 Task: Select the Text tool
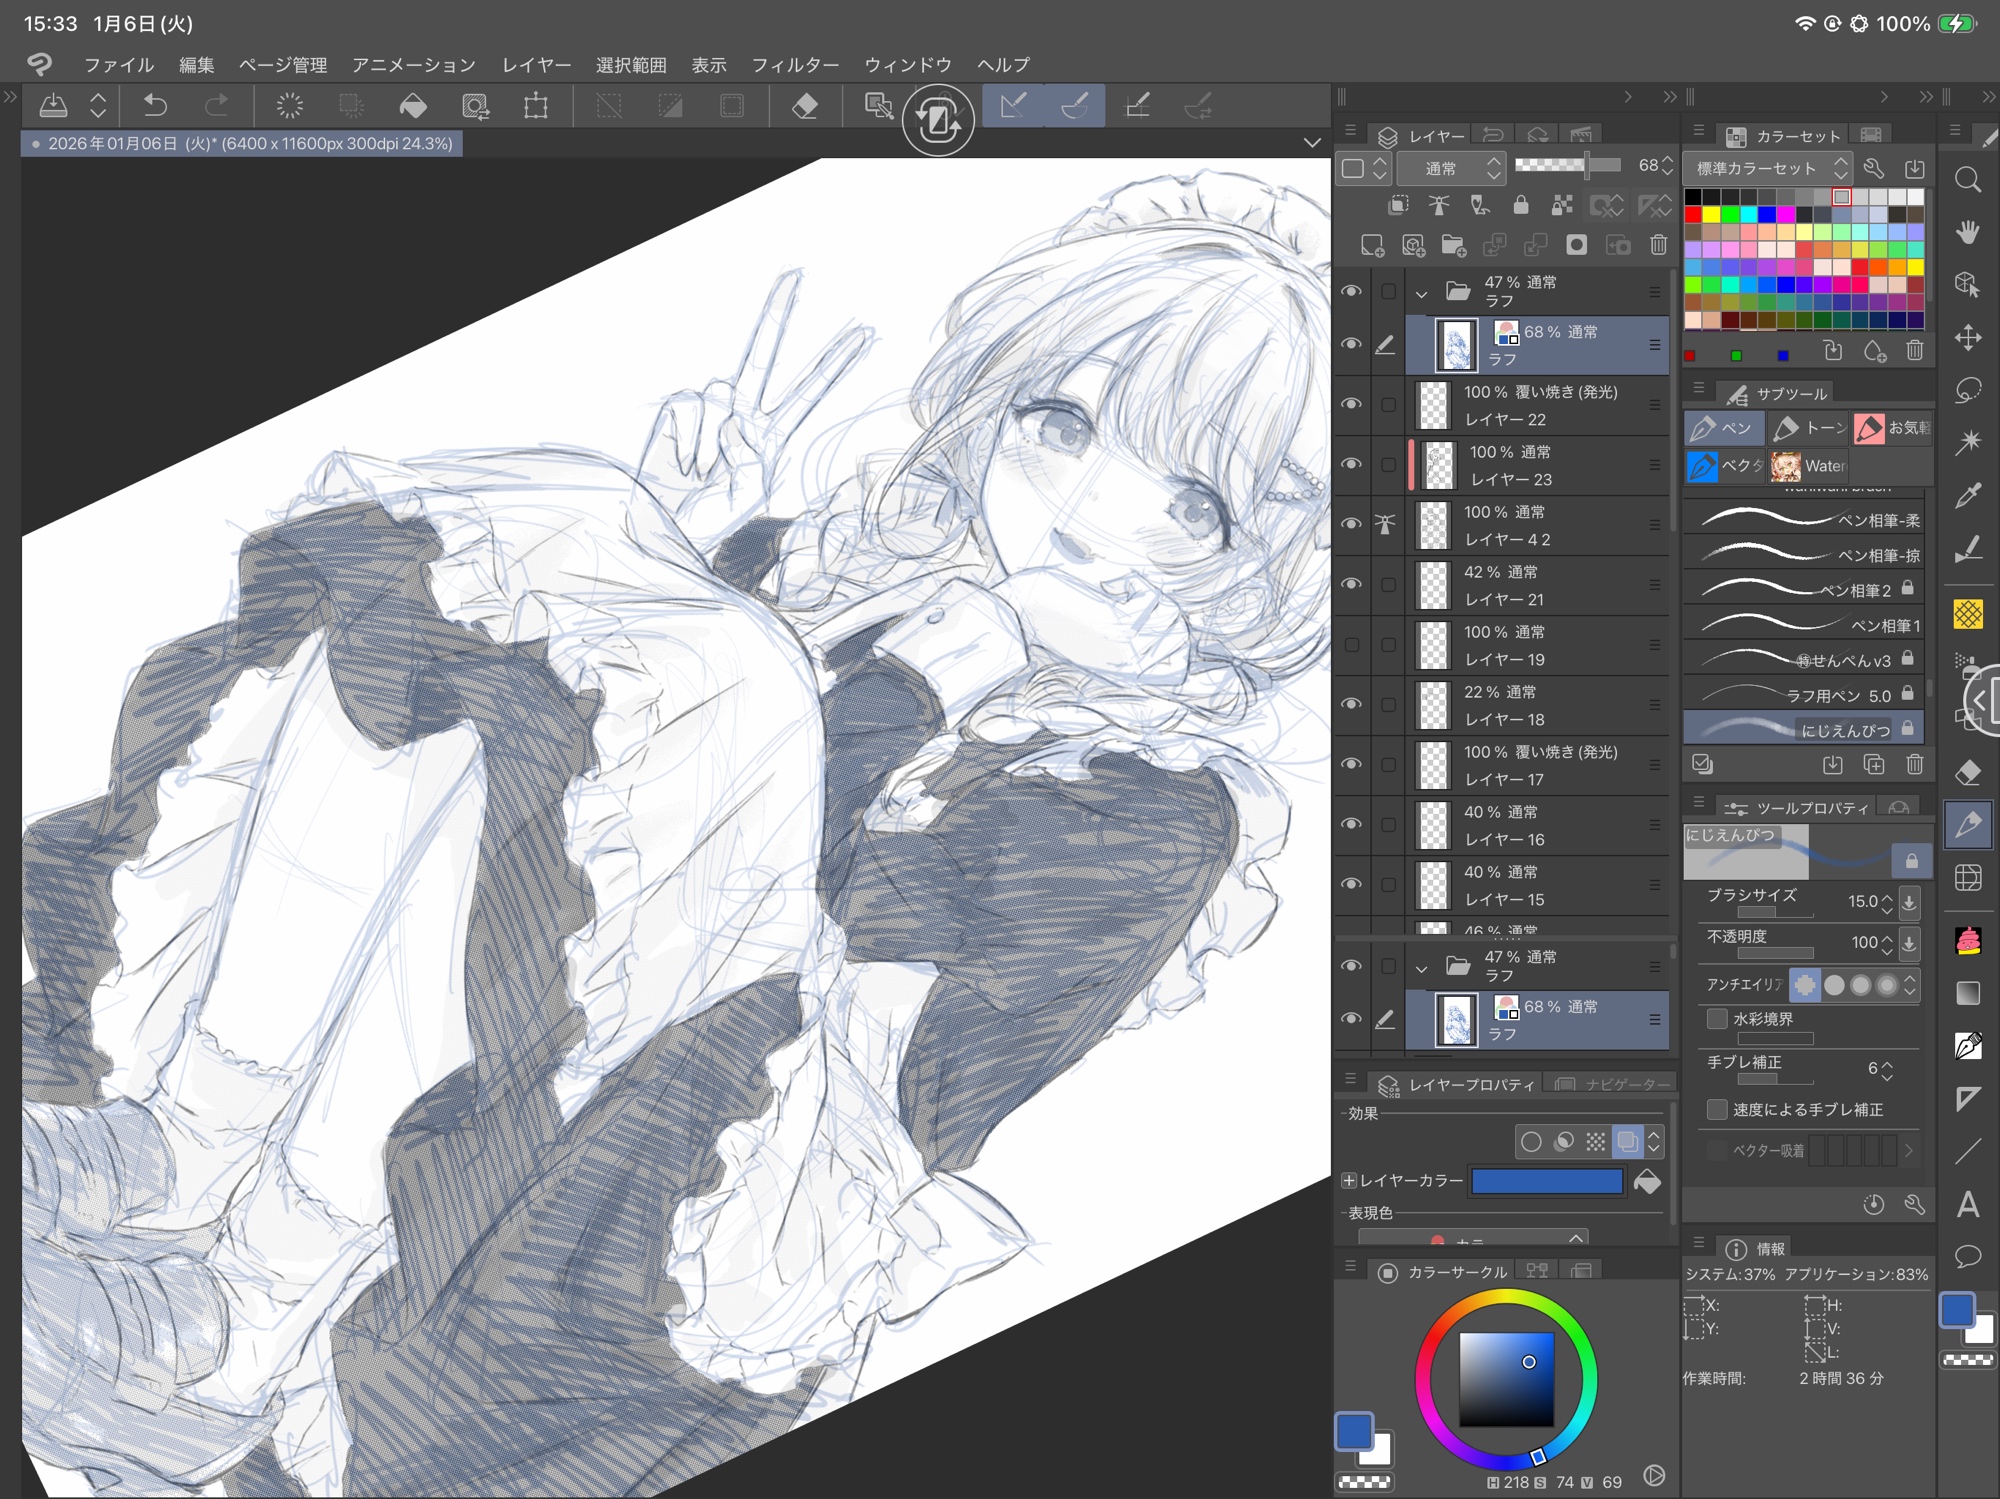click(x=1968, y=1204)
